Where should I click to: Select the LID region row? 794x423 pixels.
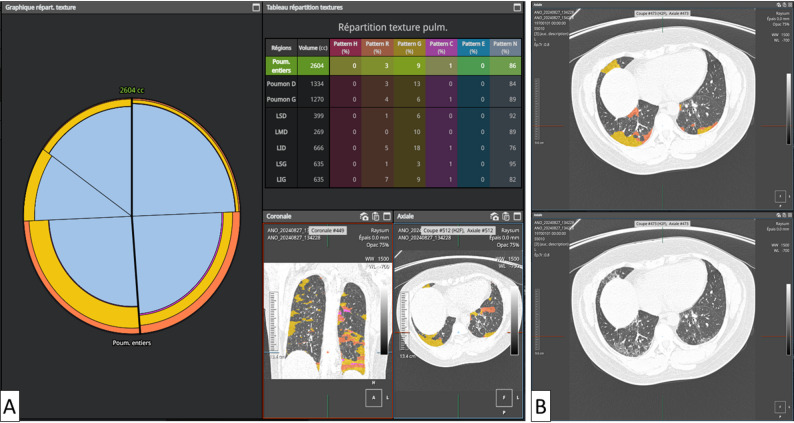coord(393,147)
